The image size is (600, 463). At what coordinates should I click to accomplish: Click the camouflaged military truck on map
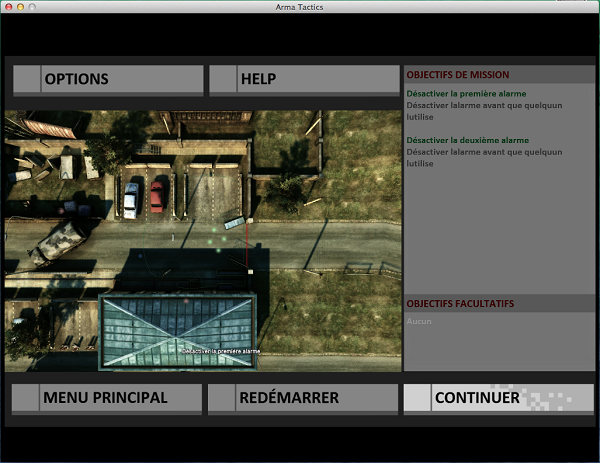[58, 243]
